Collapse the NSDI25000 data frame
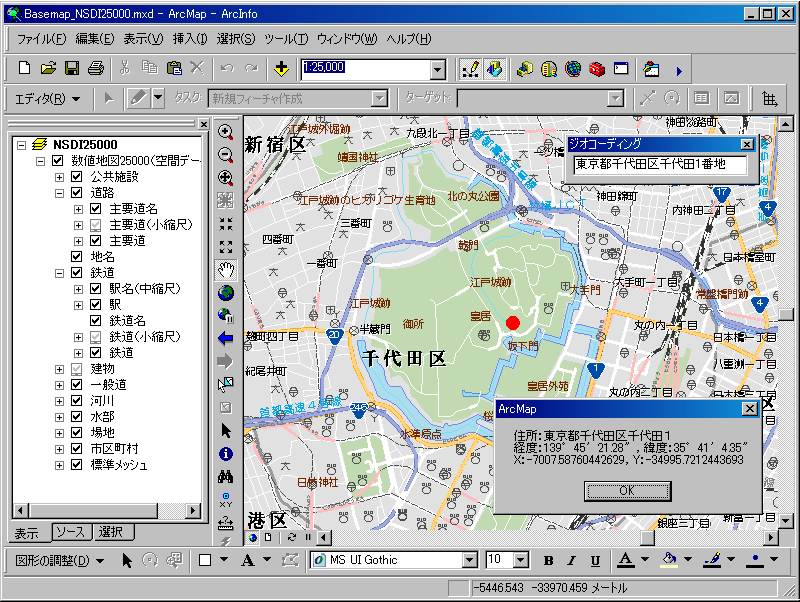Screen dimensions: 800x602 [21, 145]
